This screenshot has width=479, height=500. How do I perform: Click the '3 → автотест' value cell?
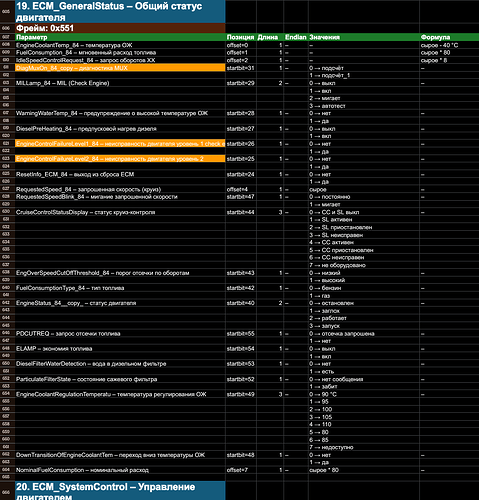(364, 106)
